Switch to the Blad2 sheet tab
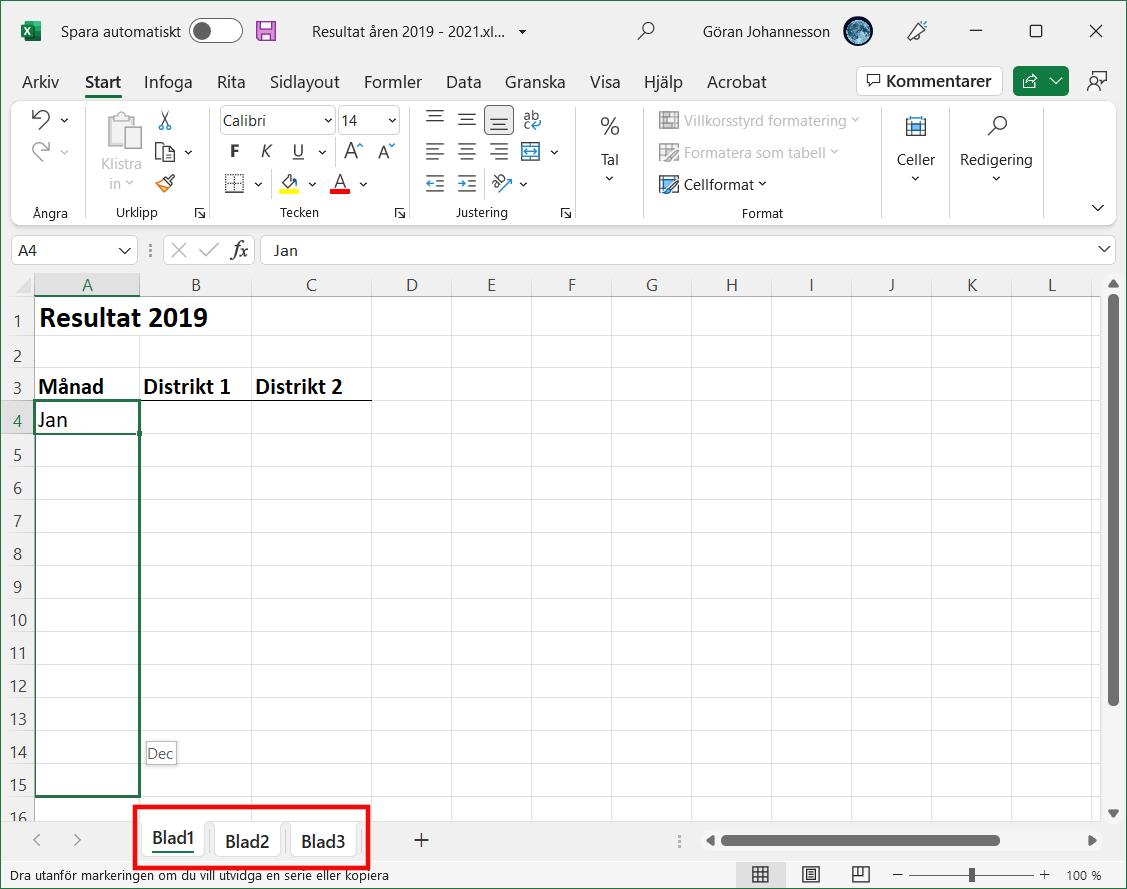The image size is (1127, 889). click(247, 841)
